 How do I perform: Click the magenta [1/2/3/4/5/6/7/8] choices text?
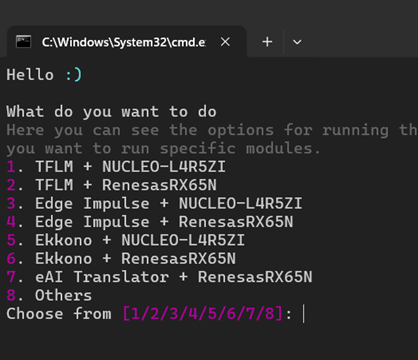click(x=203, y=314)
